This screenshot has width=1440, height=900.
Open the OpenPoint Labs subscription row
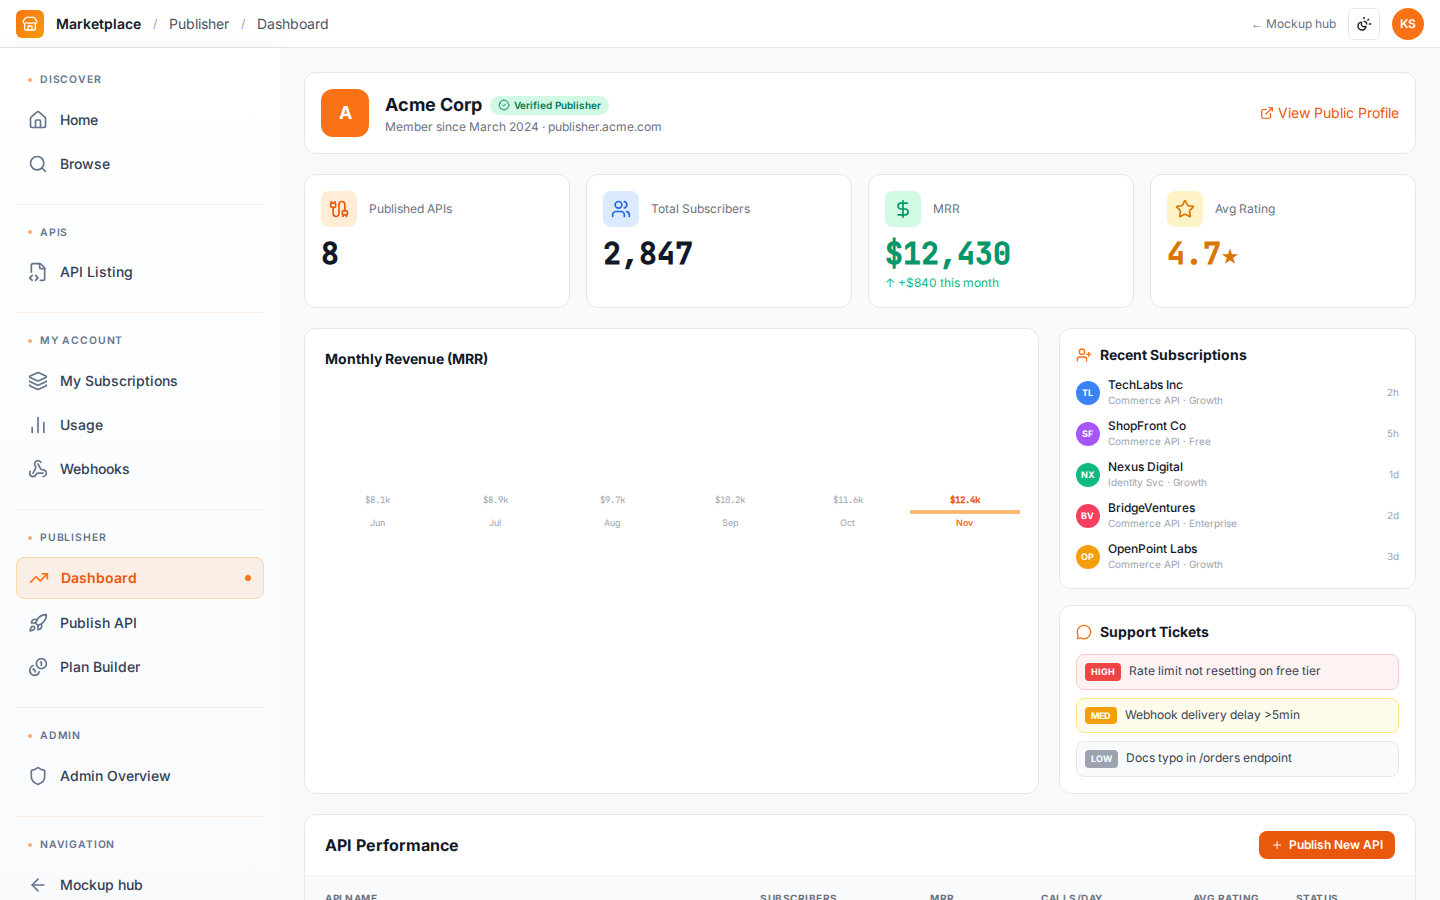pyautogui.click(x=1237, y=557)
